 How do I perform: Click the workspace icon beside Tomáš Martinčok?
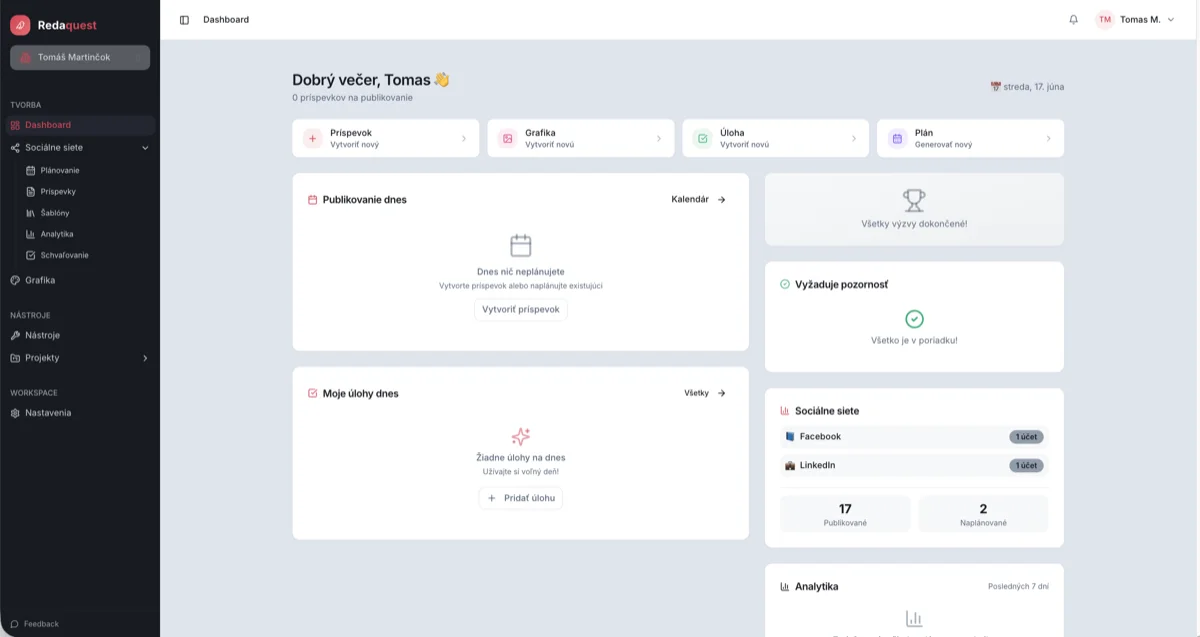coord(27,58)
